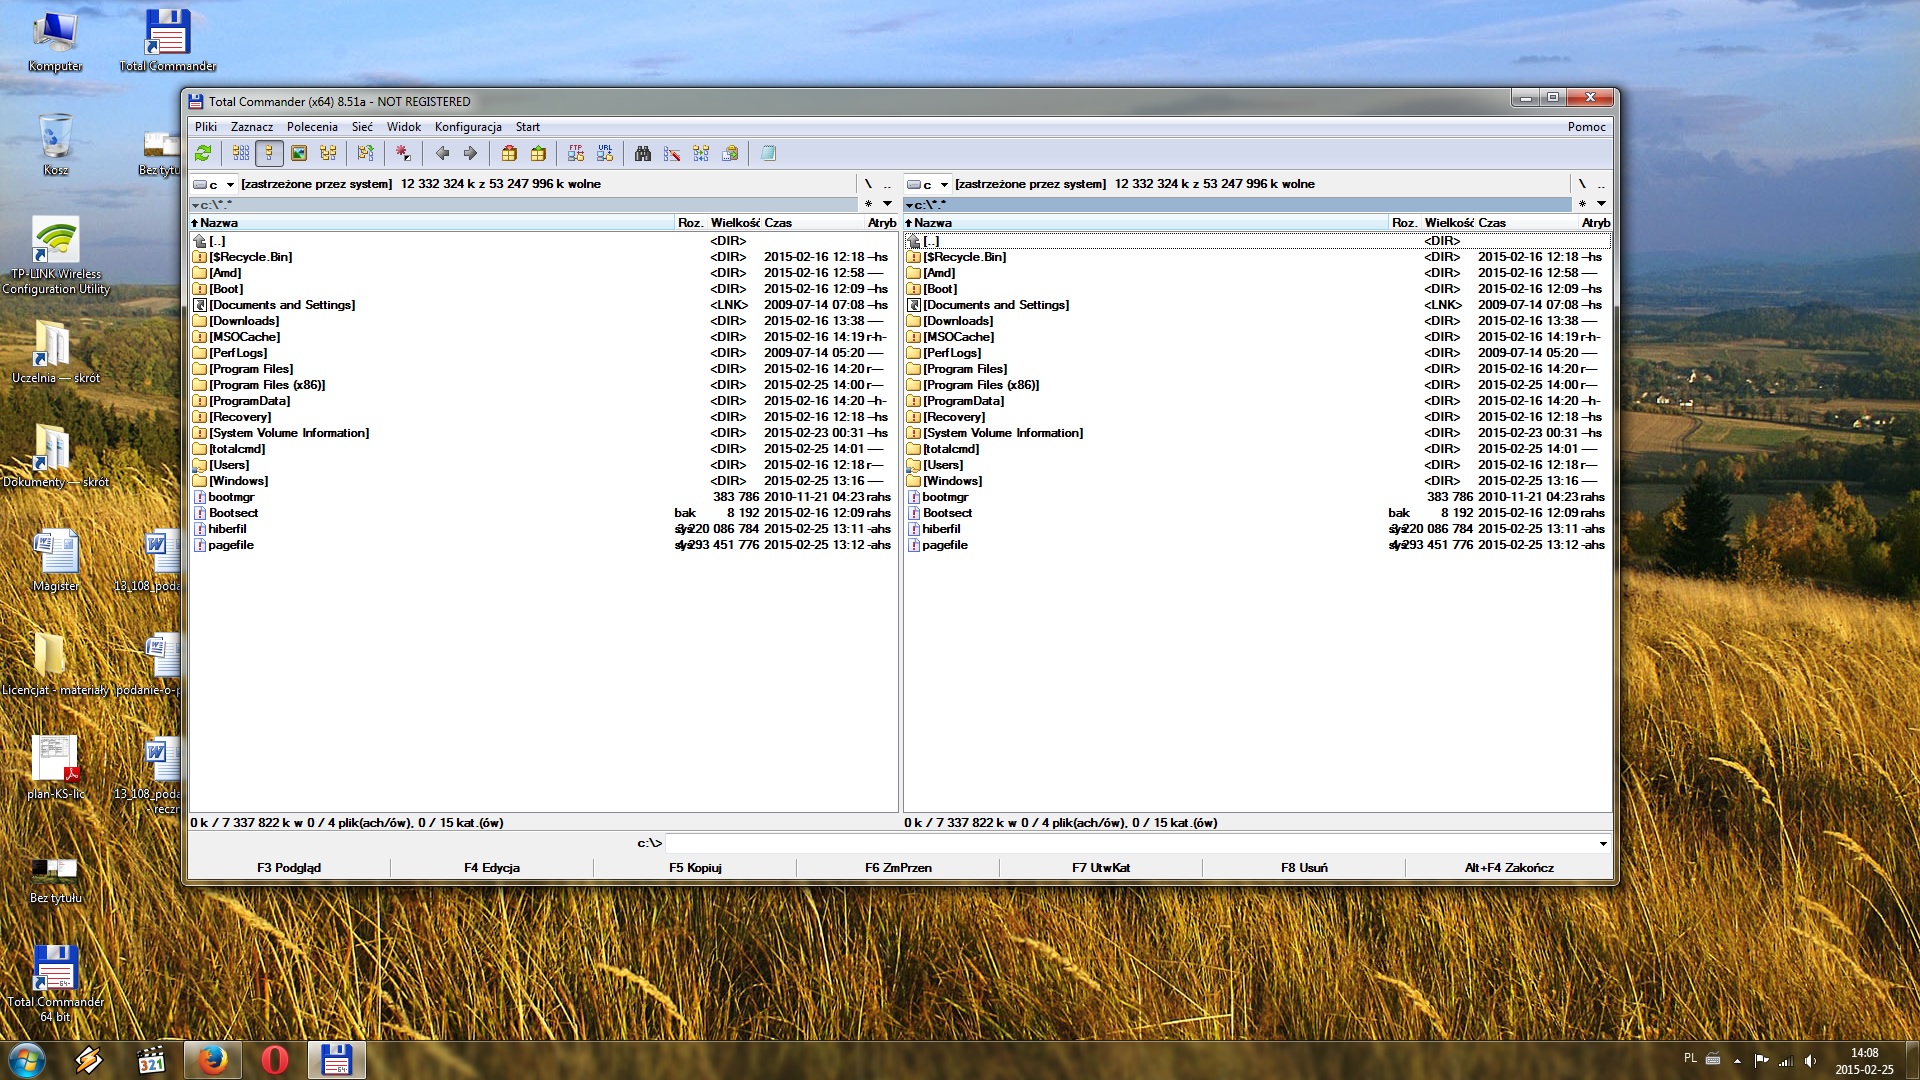Screen dimensions: 1920x1080
Task: Go back using the left arrow icon
Action: tap(442, 153)
